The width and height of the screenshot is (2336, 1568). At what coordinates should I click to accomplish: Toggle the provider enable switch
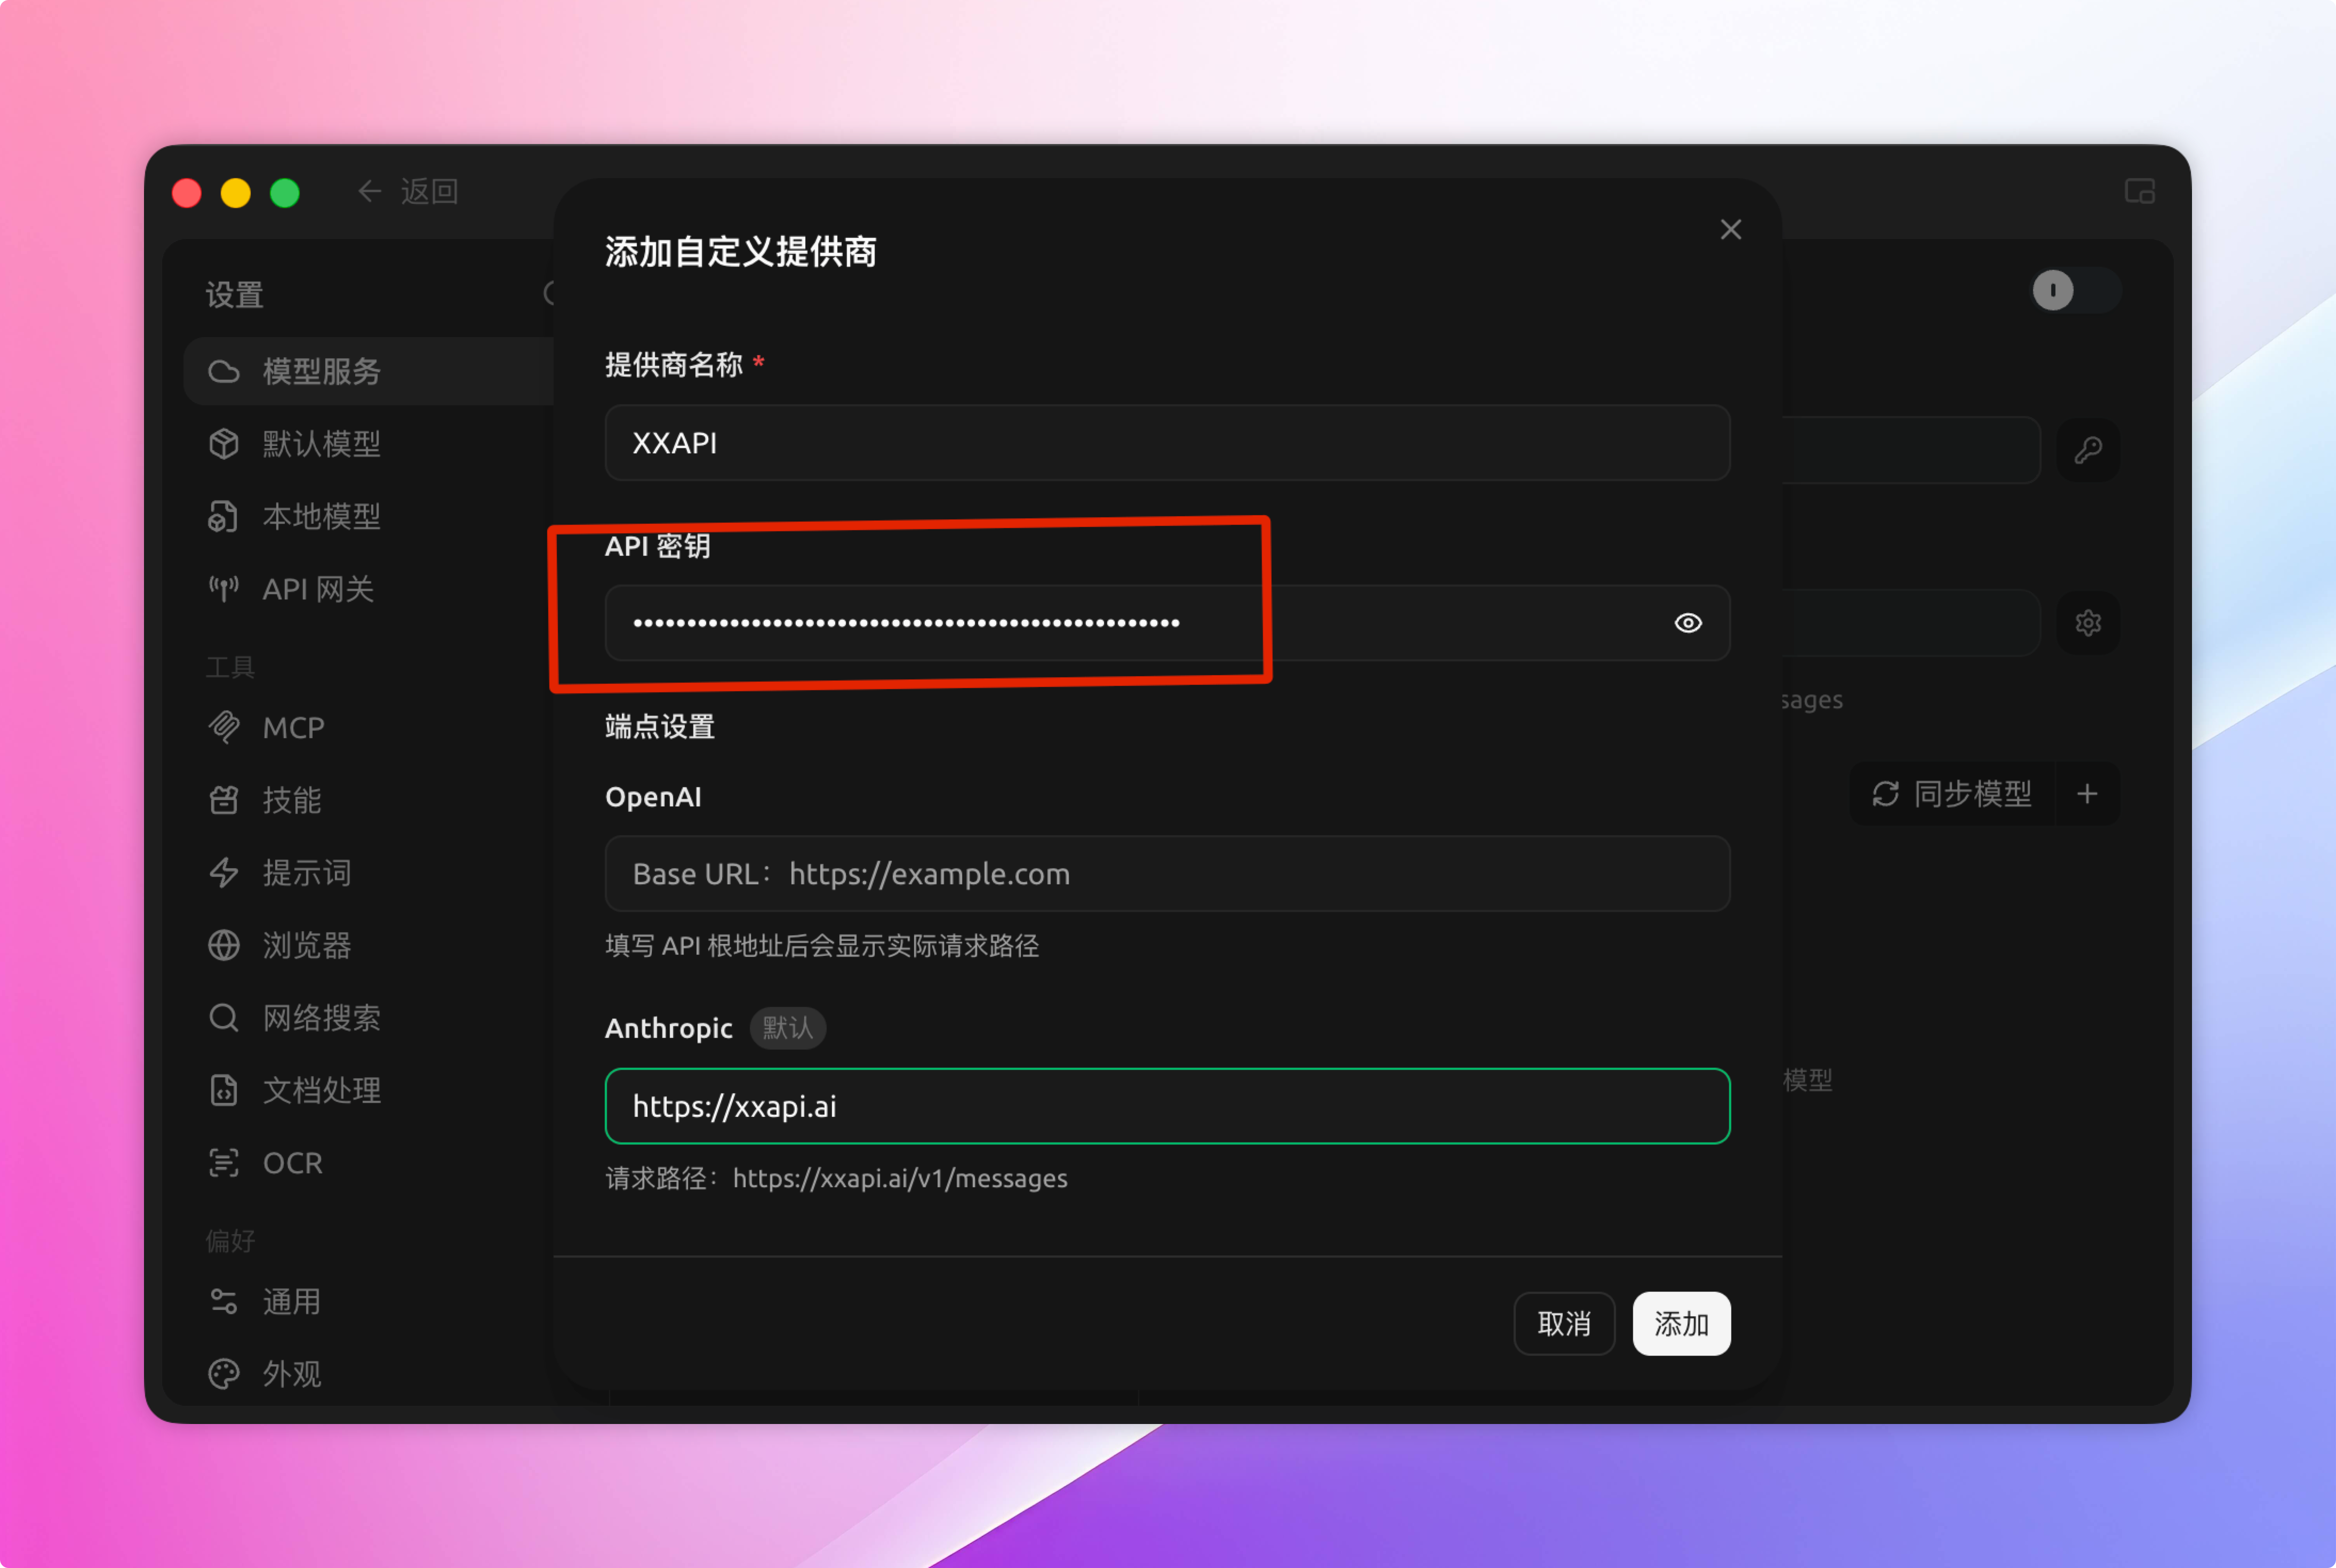[2076, 291]
